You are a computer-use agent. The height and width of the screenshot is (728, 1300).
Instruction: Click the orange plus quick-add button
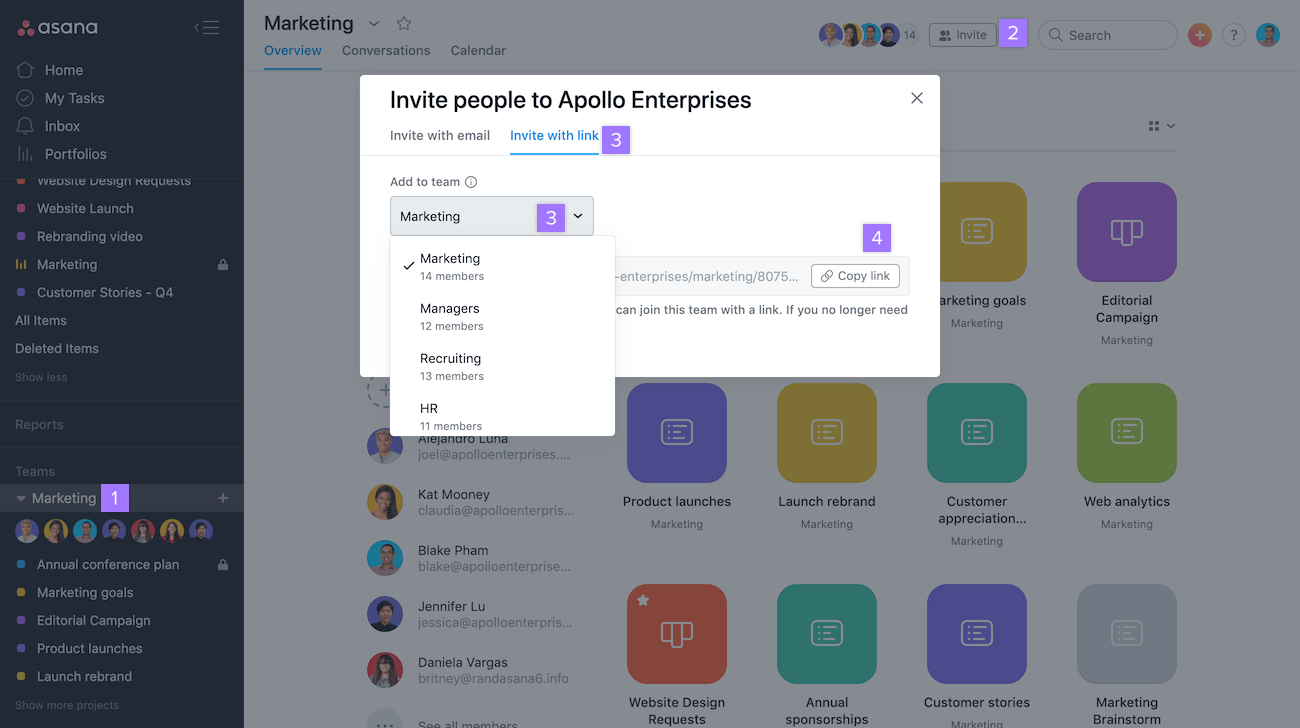[1200, 35]
